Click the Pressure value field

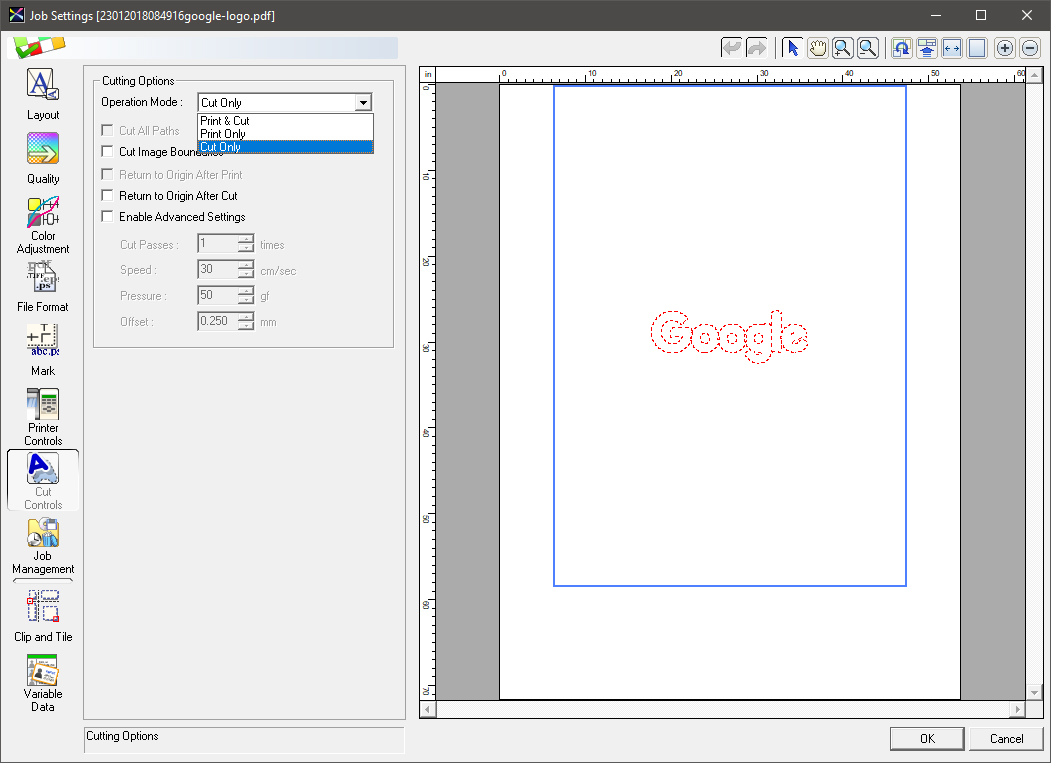pos(218,295)
